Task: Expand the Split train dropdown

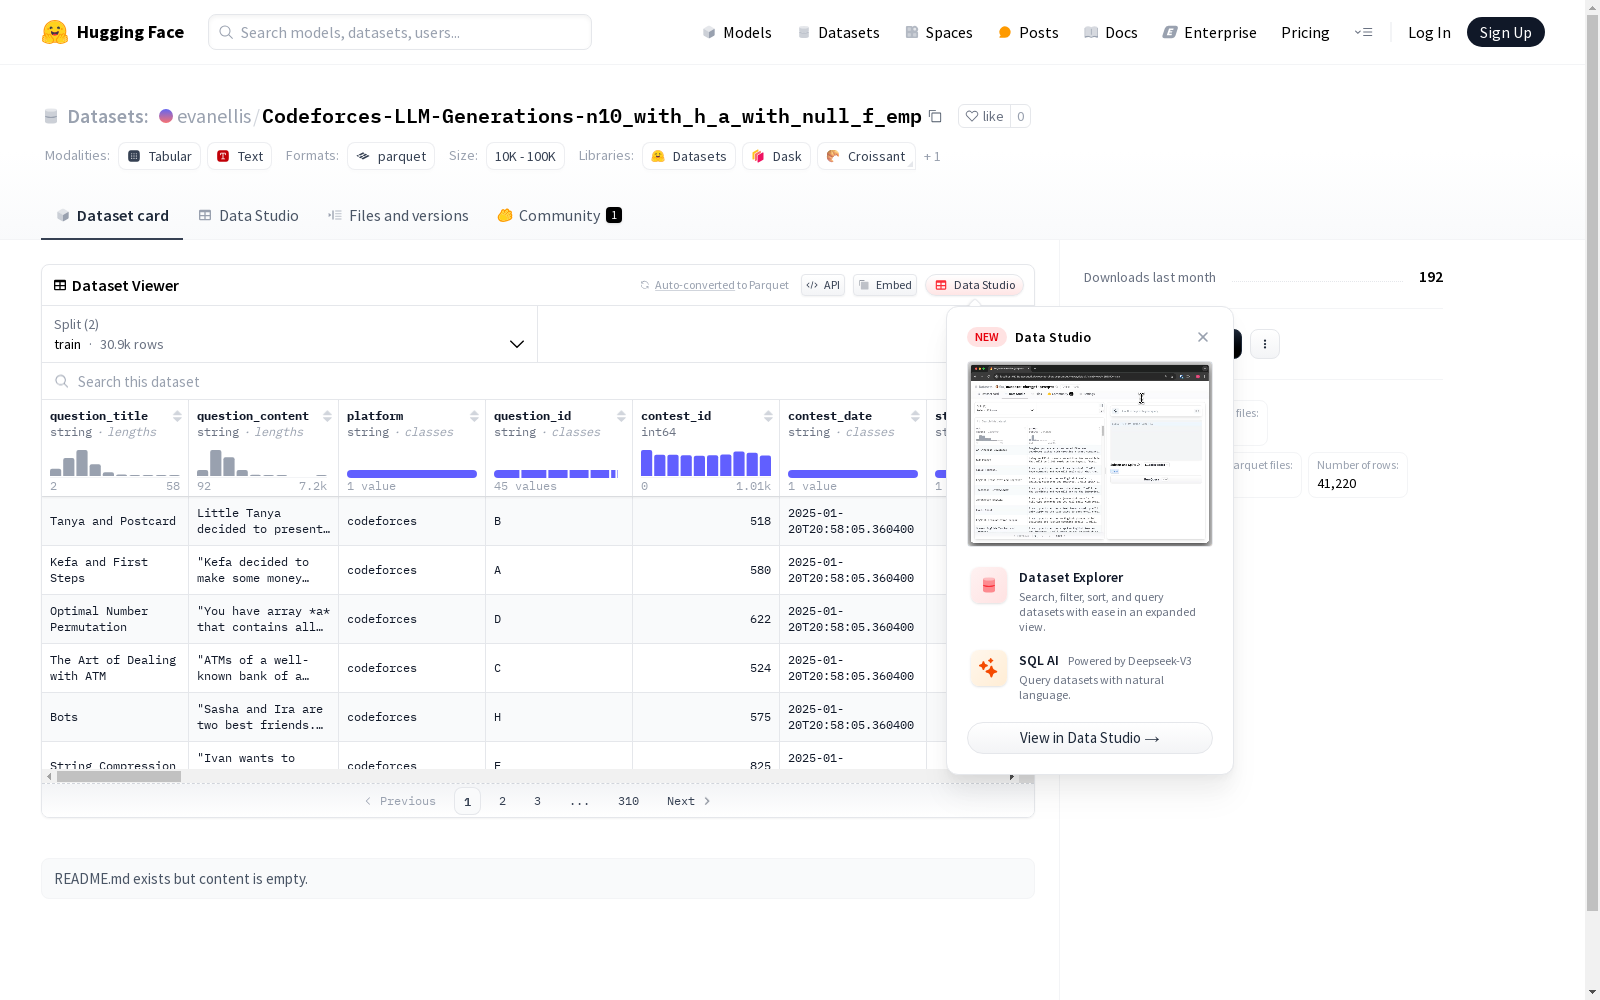Action: pos(290,334)
